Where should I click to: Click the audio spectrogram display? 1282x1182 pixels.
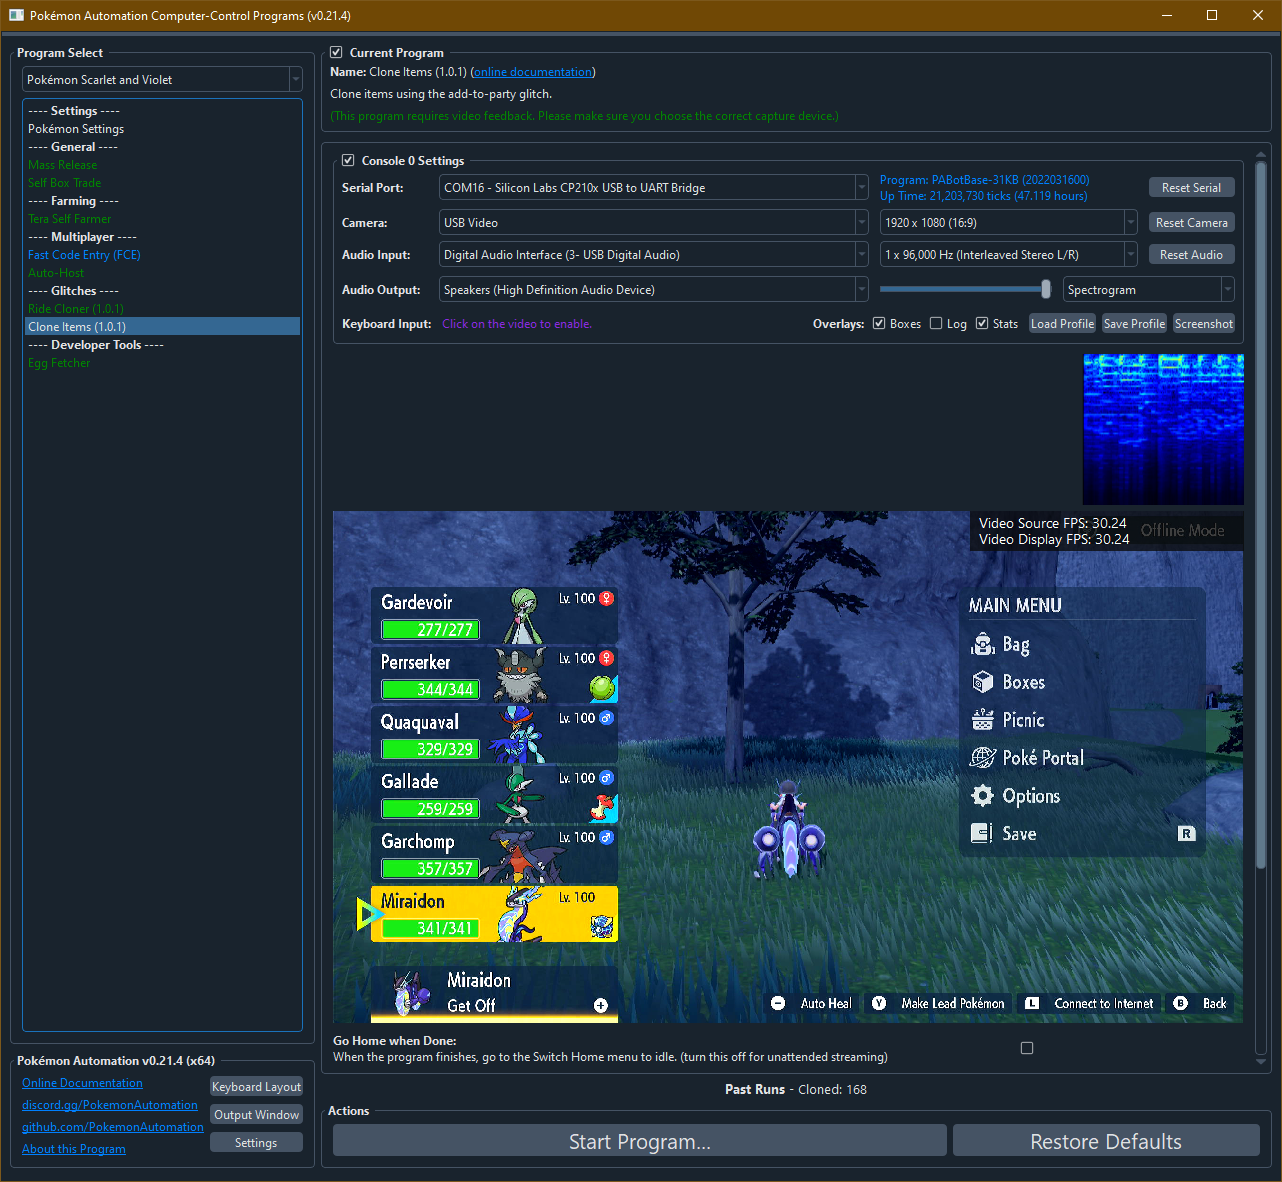tap(1163, 429)
